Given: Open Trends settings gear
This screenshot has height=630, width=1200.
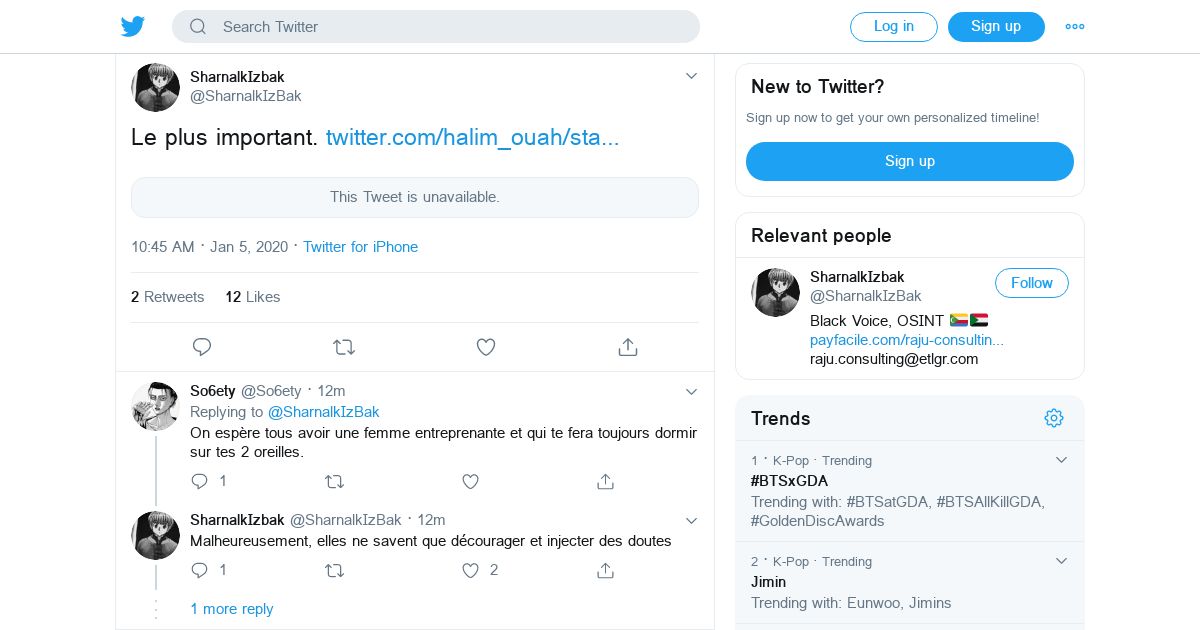Looking at the screenshot, I should click(x=1054, y=418).
